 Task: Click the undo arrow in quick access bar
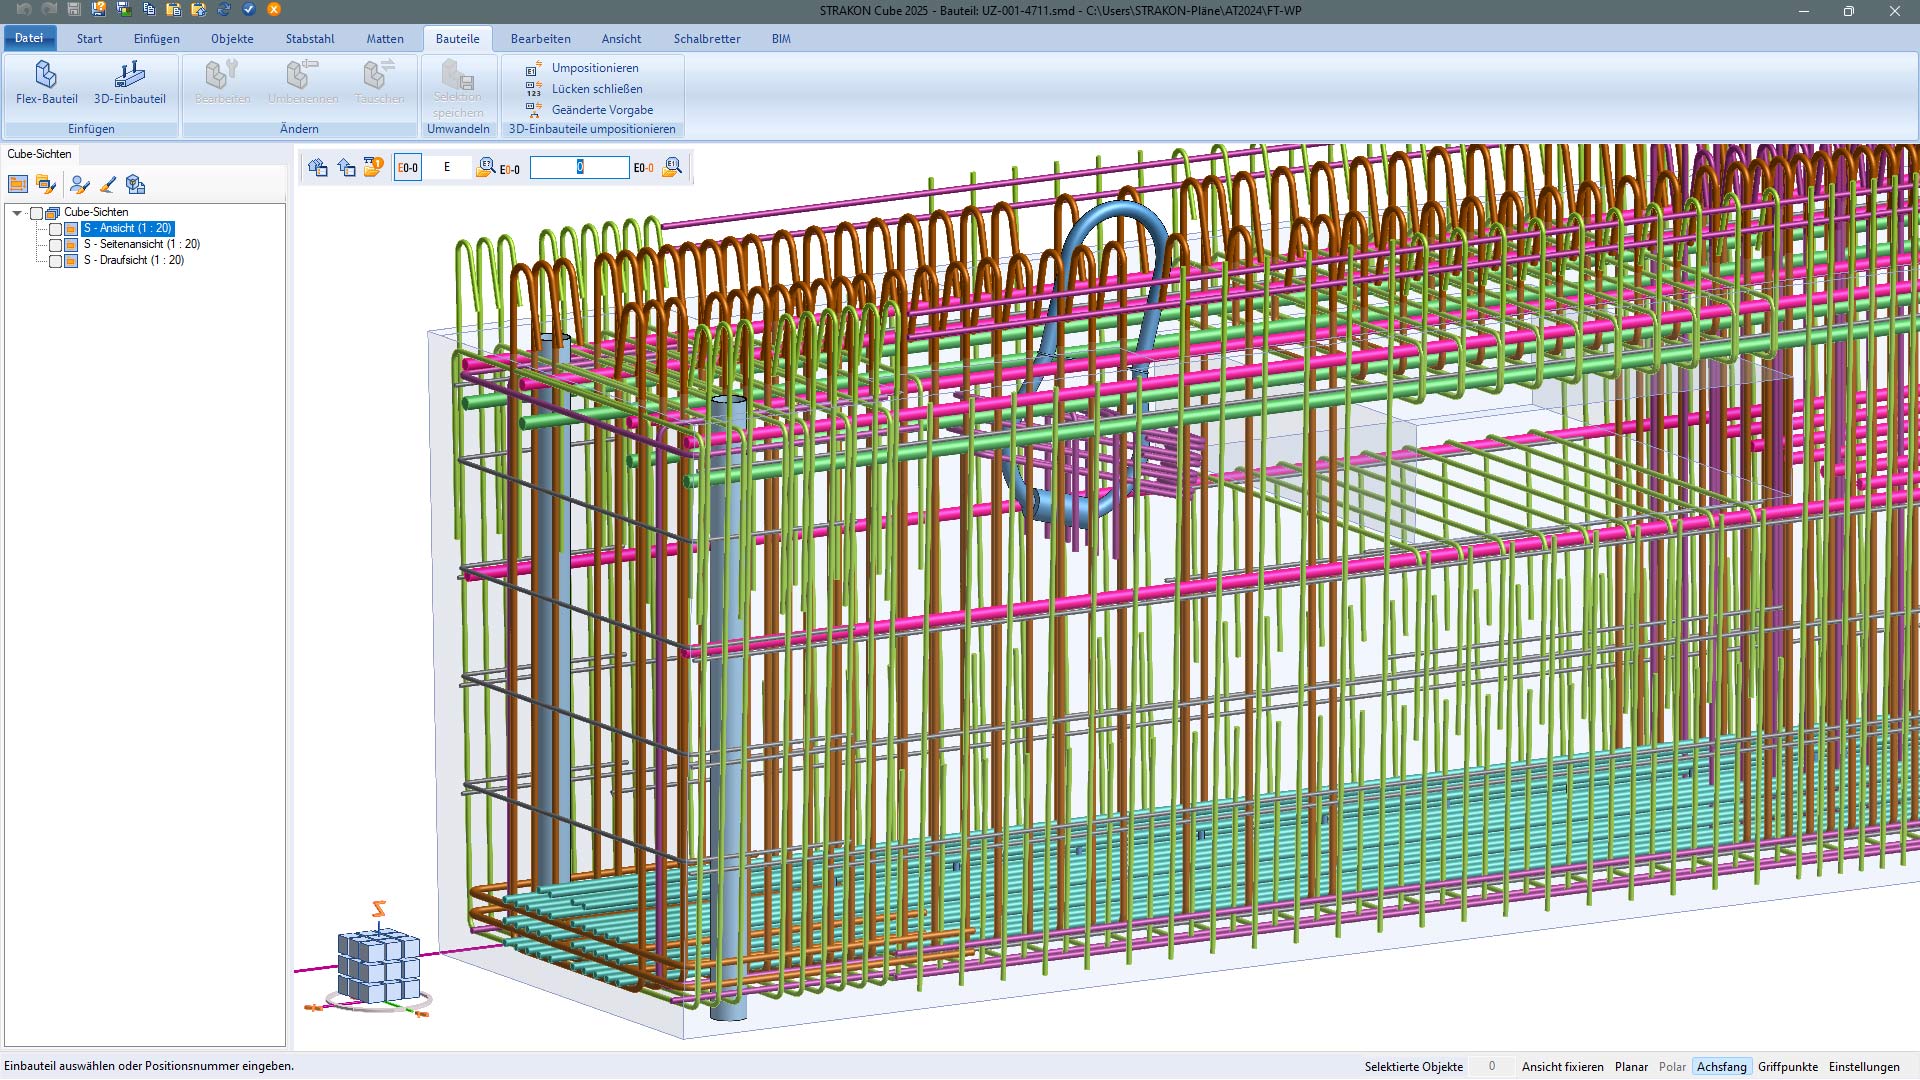coord(24,10)
